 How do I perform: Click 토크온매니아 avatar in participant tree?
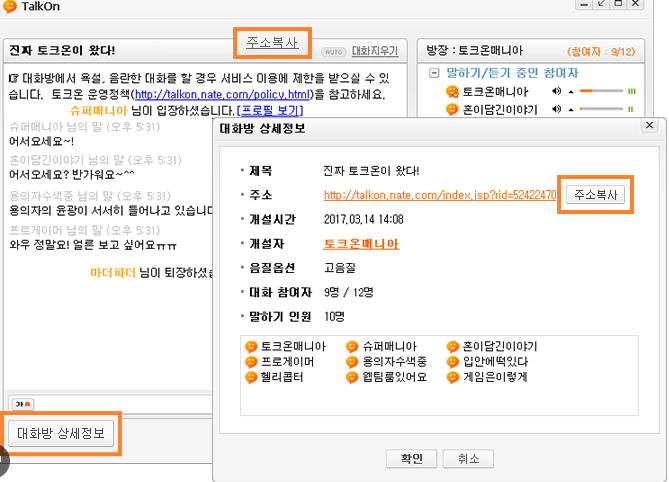[452, 91]
